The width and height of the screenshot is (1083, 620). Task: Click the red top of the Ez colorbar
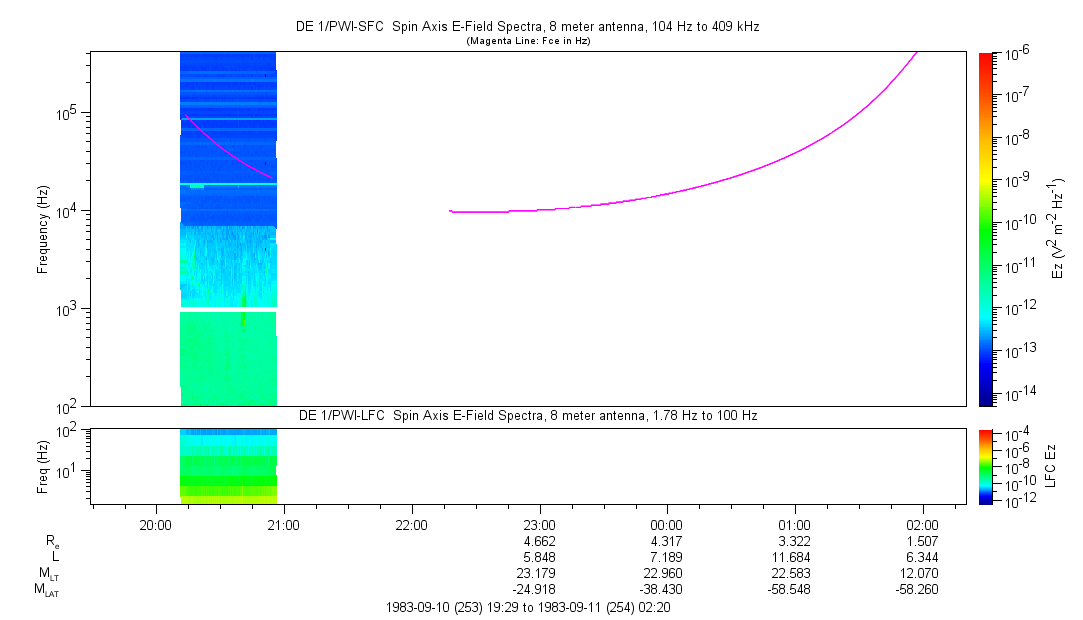point(985,56)
